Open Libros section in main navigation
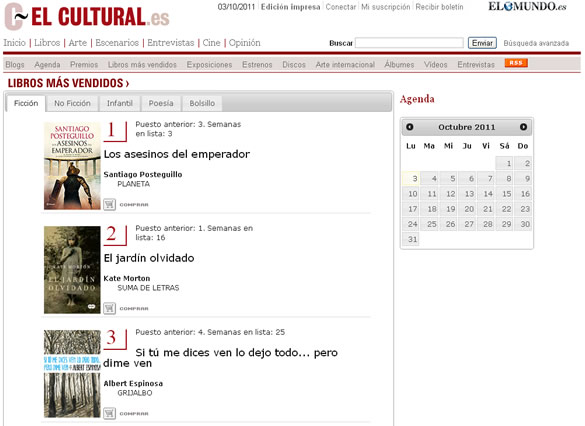Viewport: 585px width, 426px height. click(47, 43)
